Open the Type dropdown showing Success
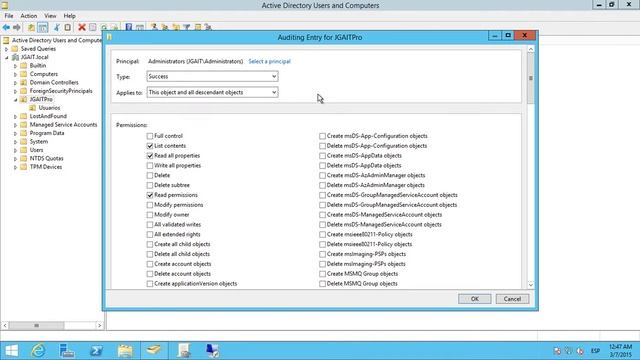The width and height of the screenshot is (640, 360). pos(212,76)
